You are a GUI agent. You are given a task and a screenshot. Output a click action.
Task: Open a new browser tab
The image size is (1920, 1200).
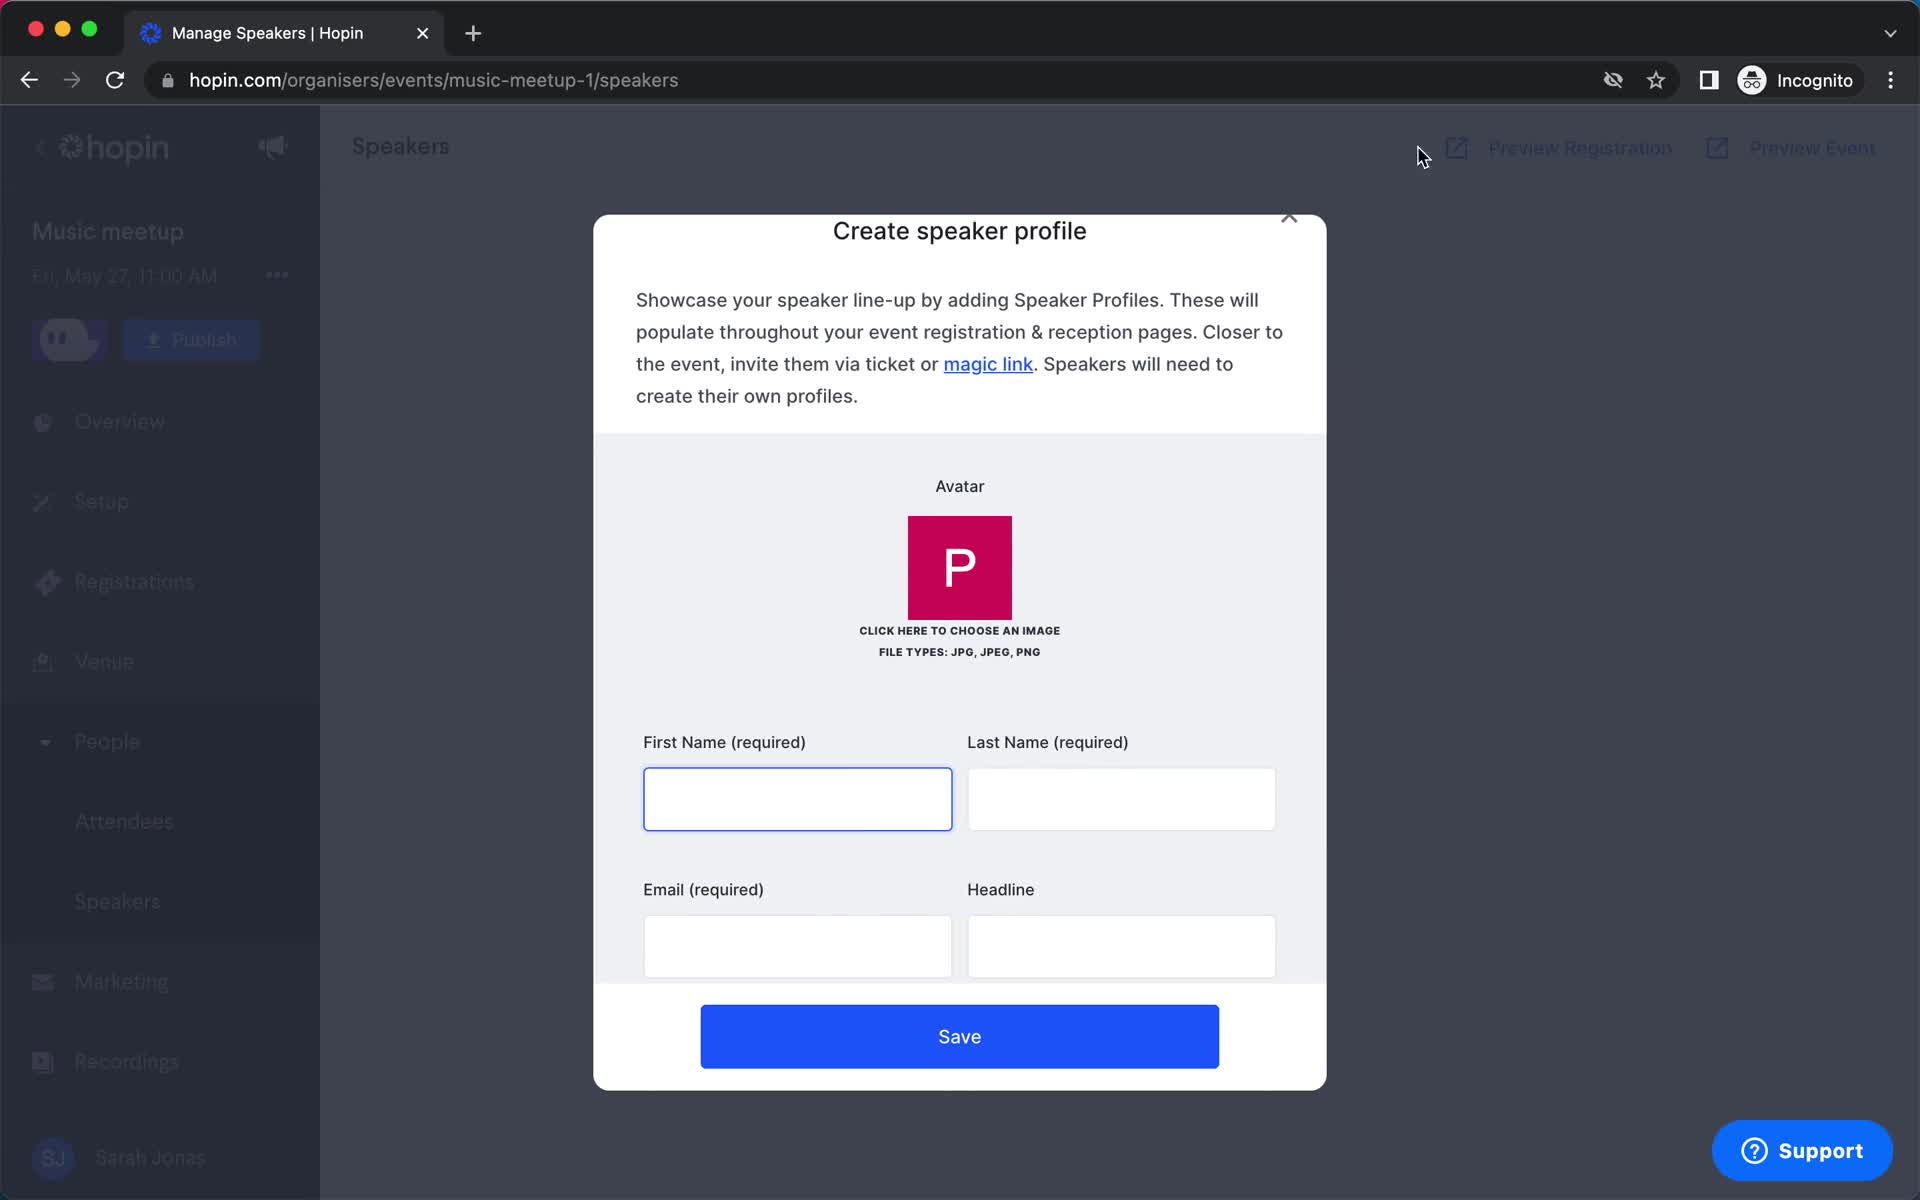(x=473, y=33)
